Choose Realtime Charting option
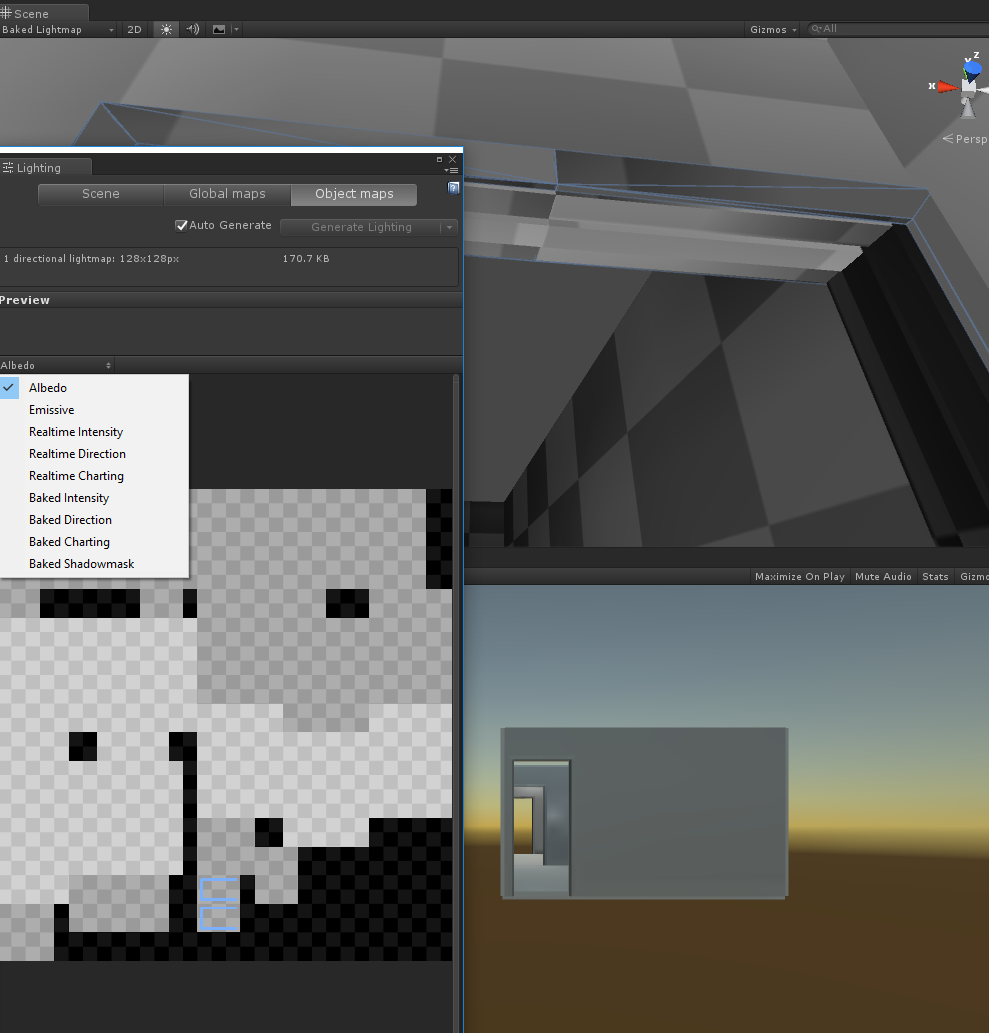Screen dimensions: 989x1033 tap(94, 476)
